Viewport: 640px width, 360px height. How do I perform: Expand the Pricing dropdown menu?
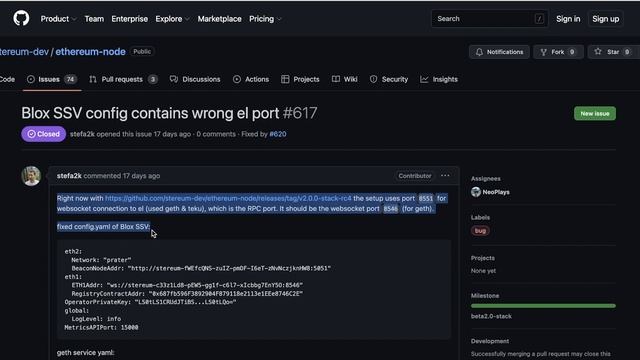[x=265, y=19]
